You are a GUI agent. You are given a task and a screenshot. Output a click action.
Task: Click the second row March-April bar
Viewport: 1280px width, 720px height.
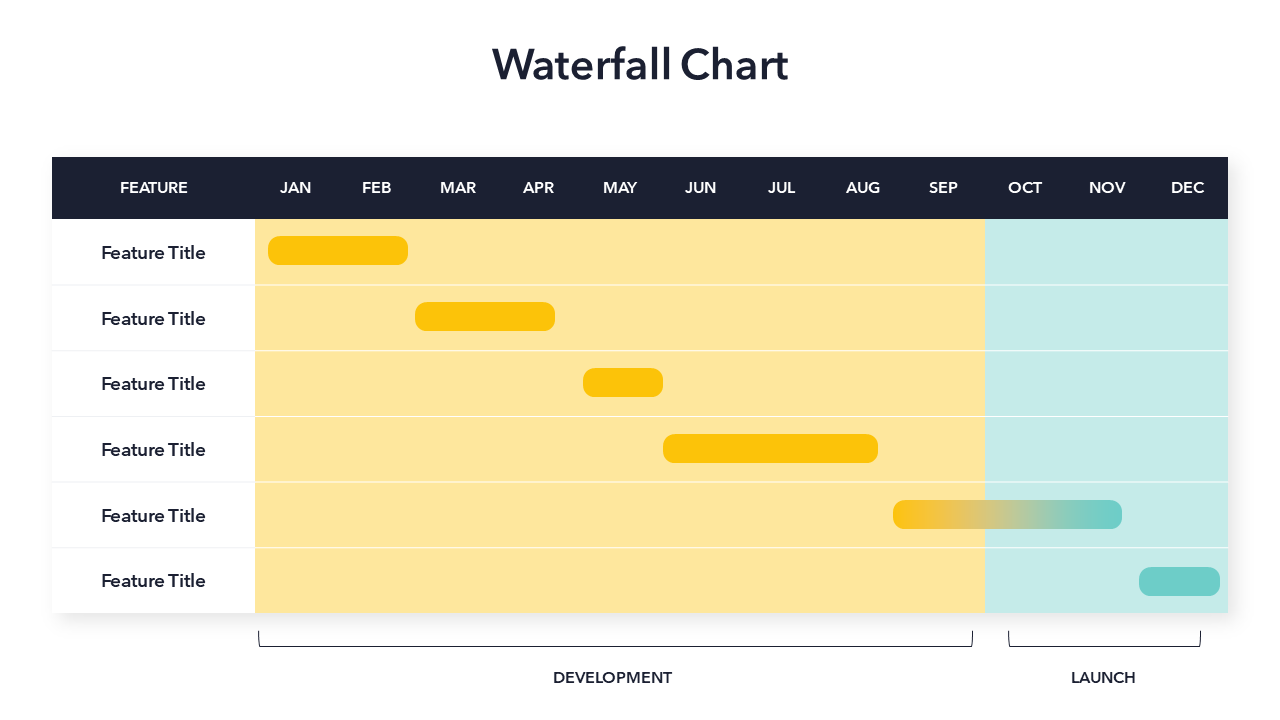[x=485, y=317]
